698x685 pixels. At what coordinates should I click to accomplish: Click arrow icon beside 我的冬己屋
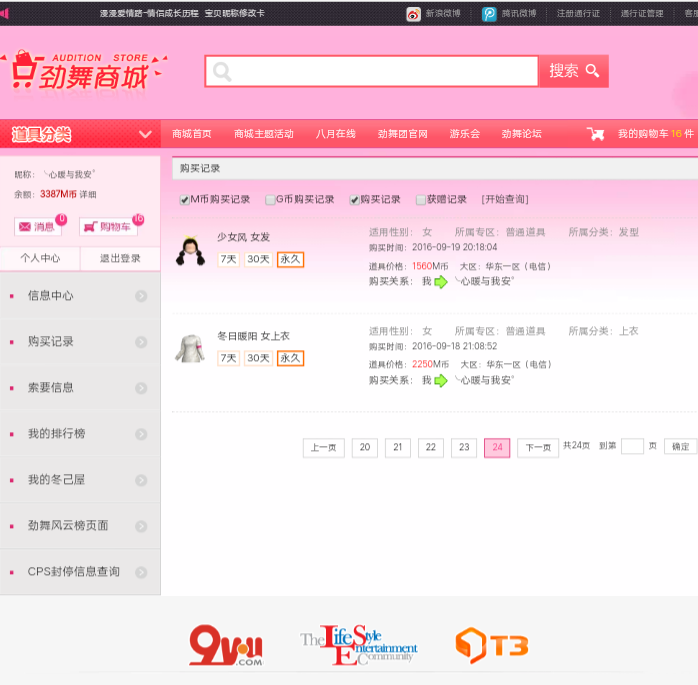pyautogui.click(x=141, y=480)
